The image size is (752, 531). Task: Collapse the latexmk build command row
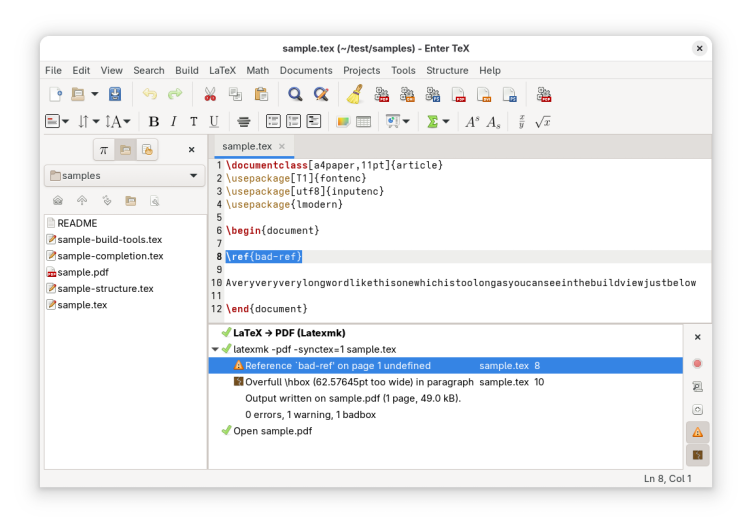coord(215,349)
